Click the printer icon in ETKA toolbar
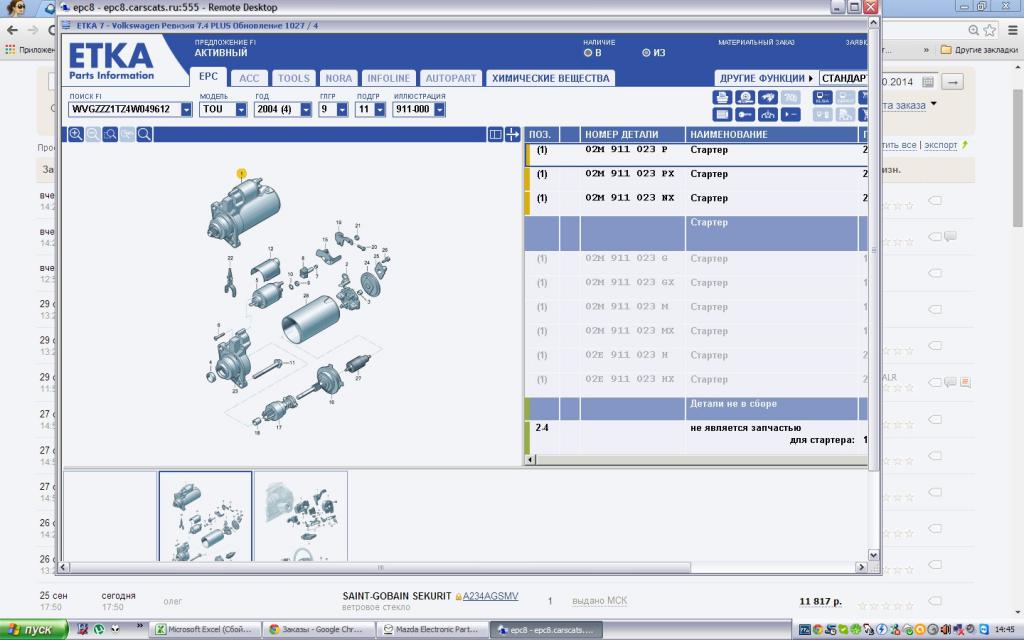Screen dimensions: 1024x640 click(x=722, y=97)
